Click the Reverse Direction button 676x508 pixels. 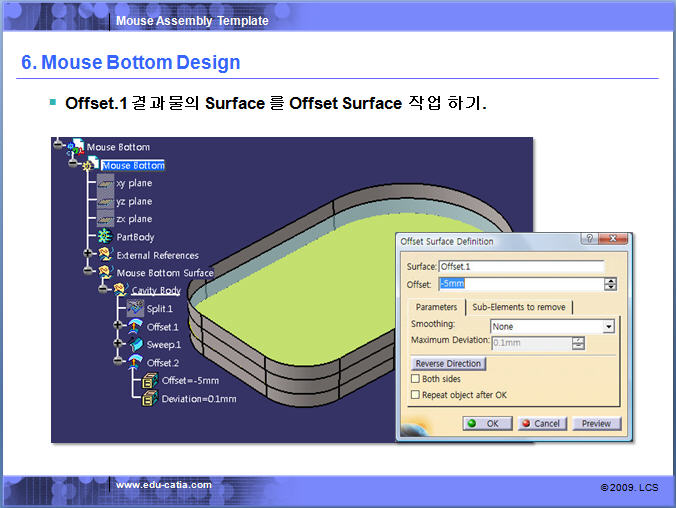[x=448, y=364]
